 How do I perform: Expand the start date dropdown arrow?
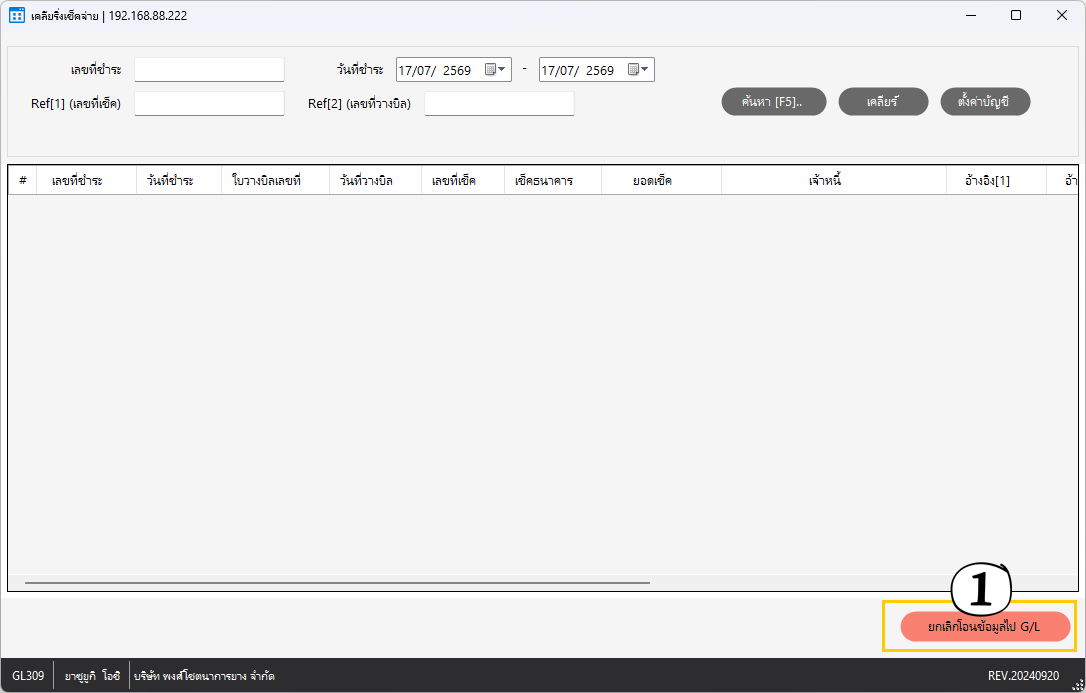[502, 69]
